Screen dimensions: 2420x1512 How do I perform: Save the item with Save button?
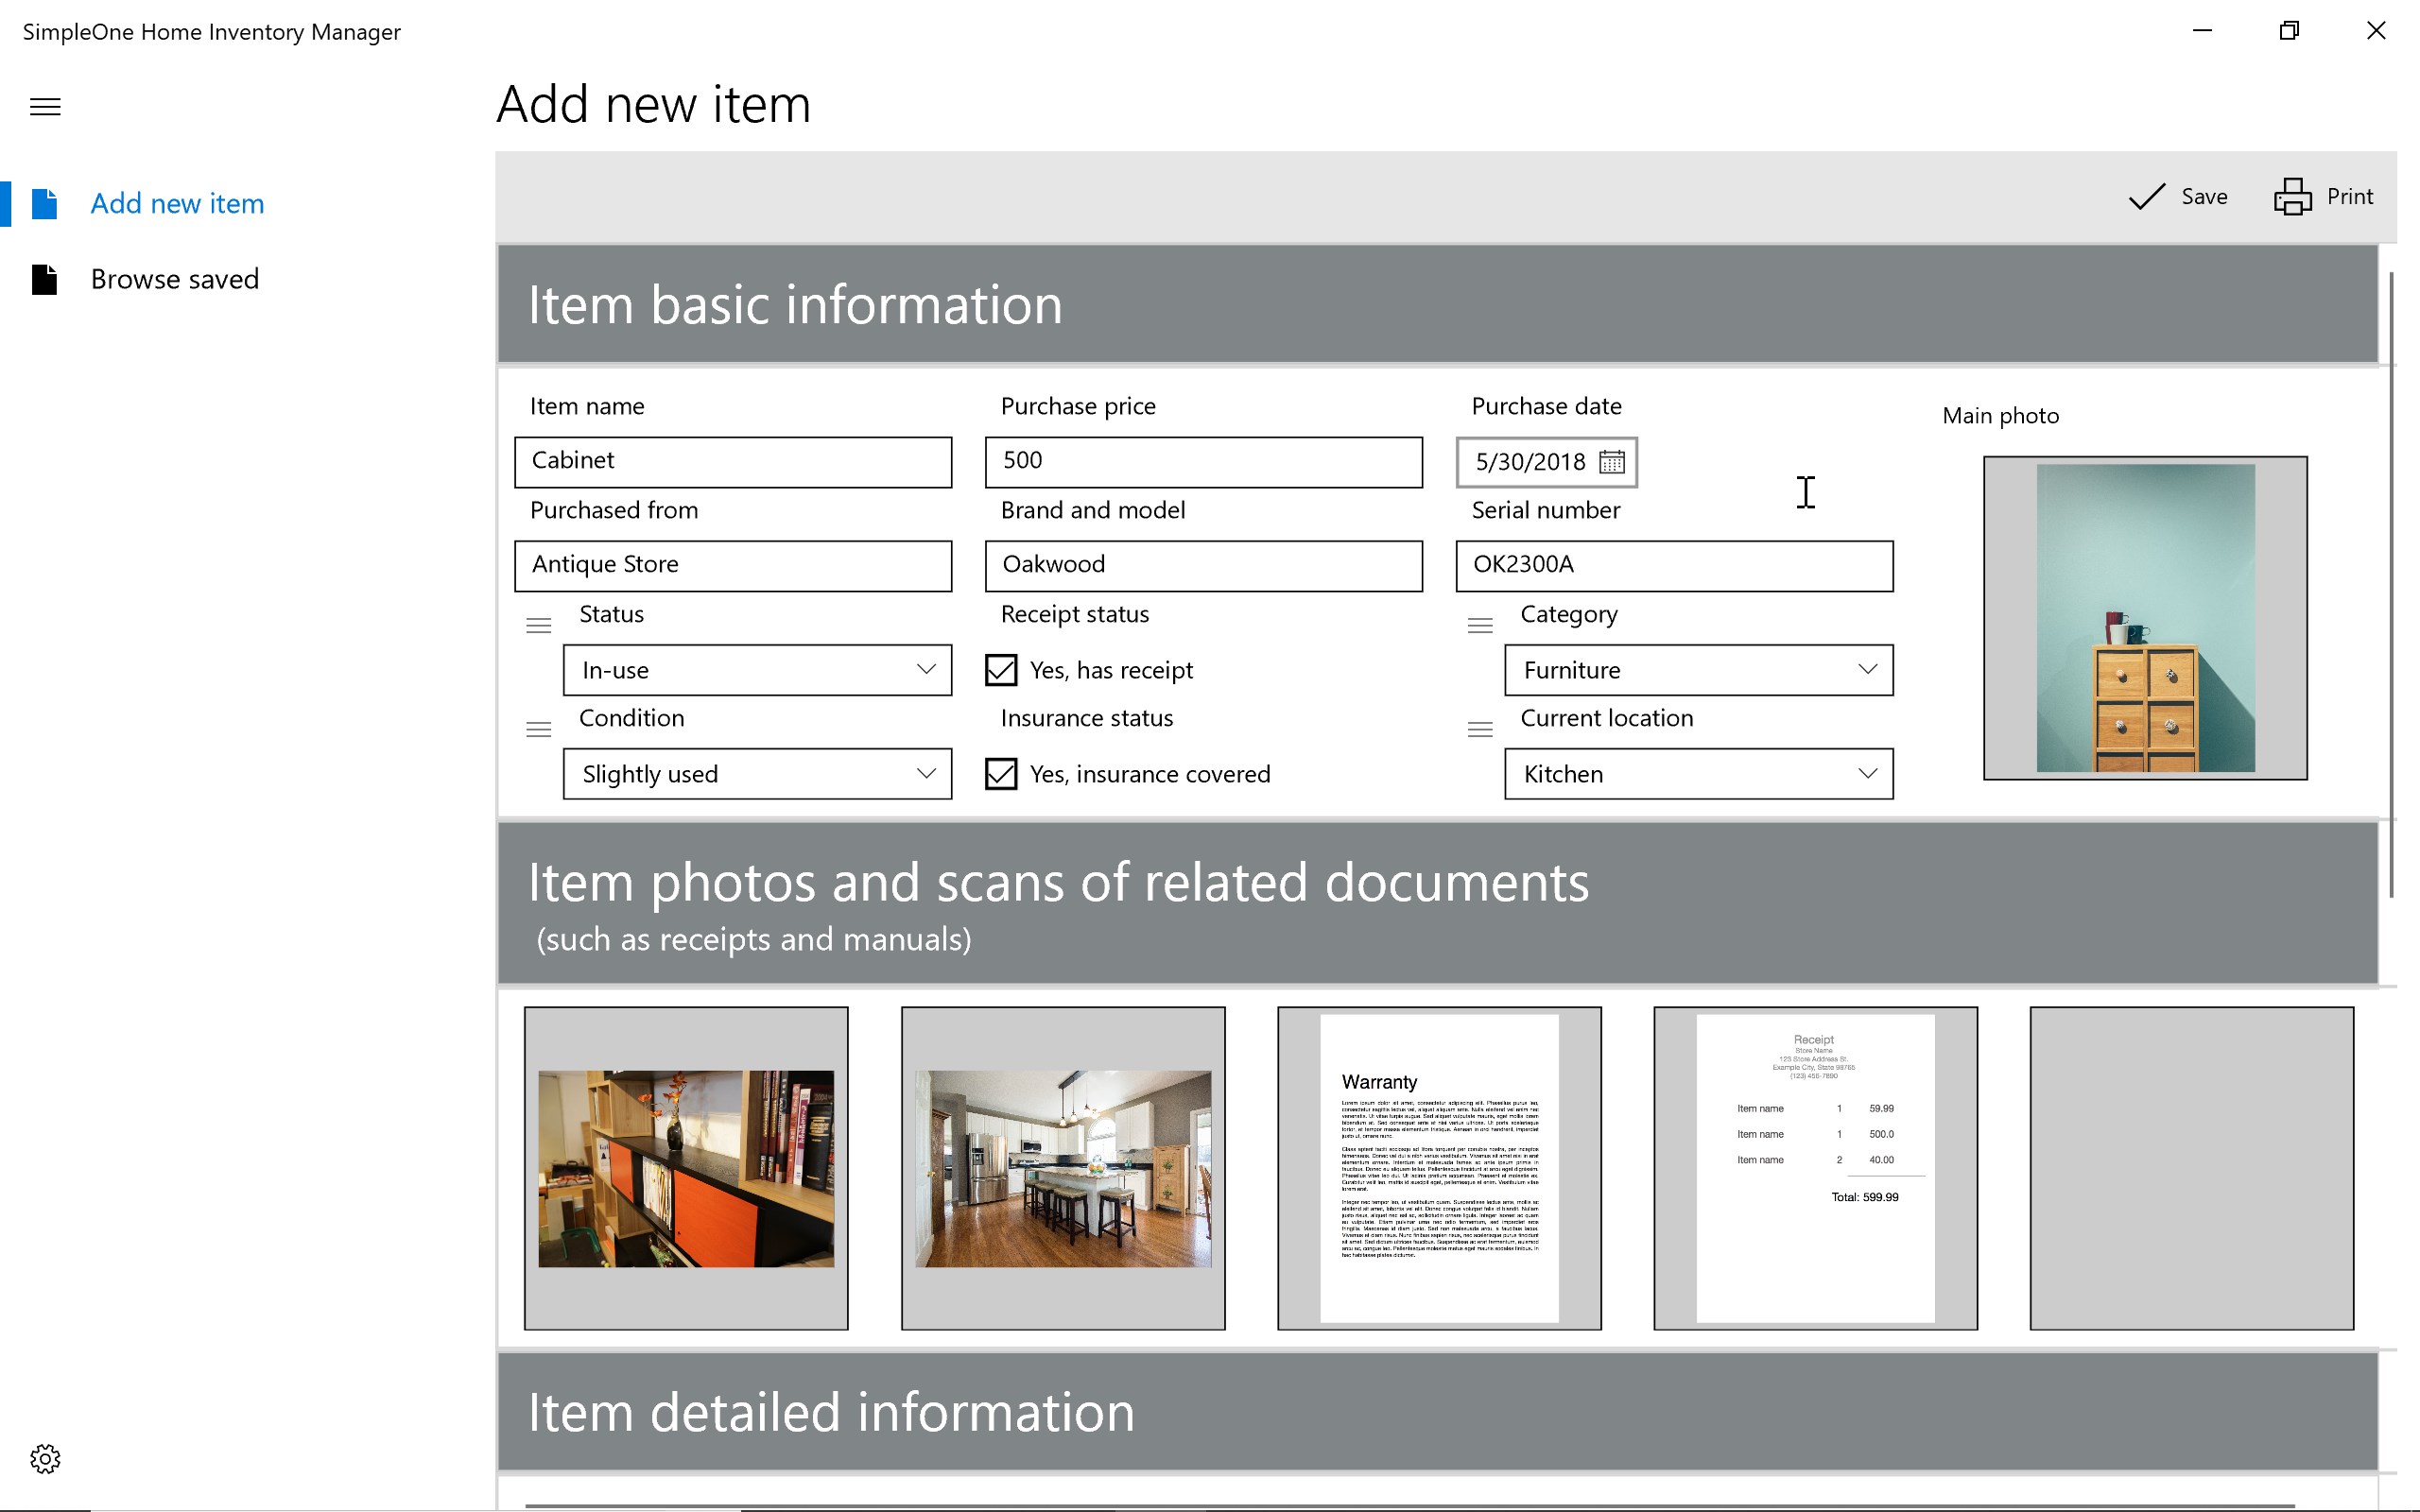coord(2178,197)
